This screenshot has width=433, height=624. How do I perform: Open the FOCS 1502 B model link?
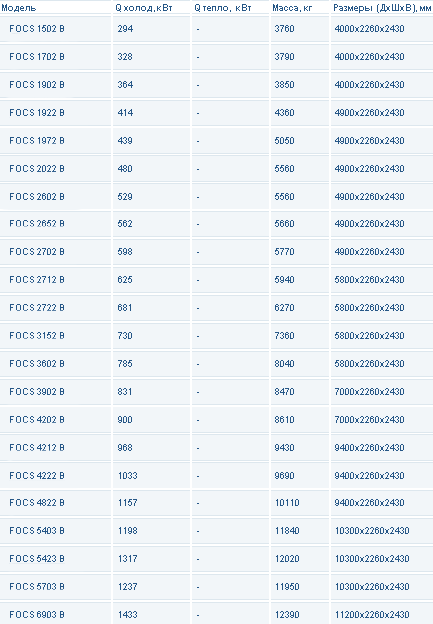tap(37, 29)
